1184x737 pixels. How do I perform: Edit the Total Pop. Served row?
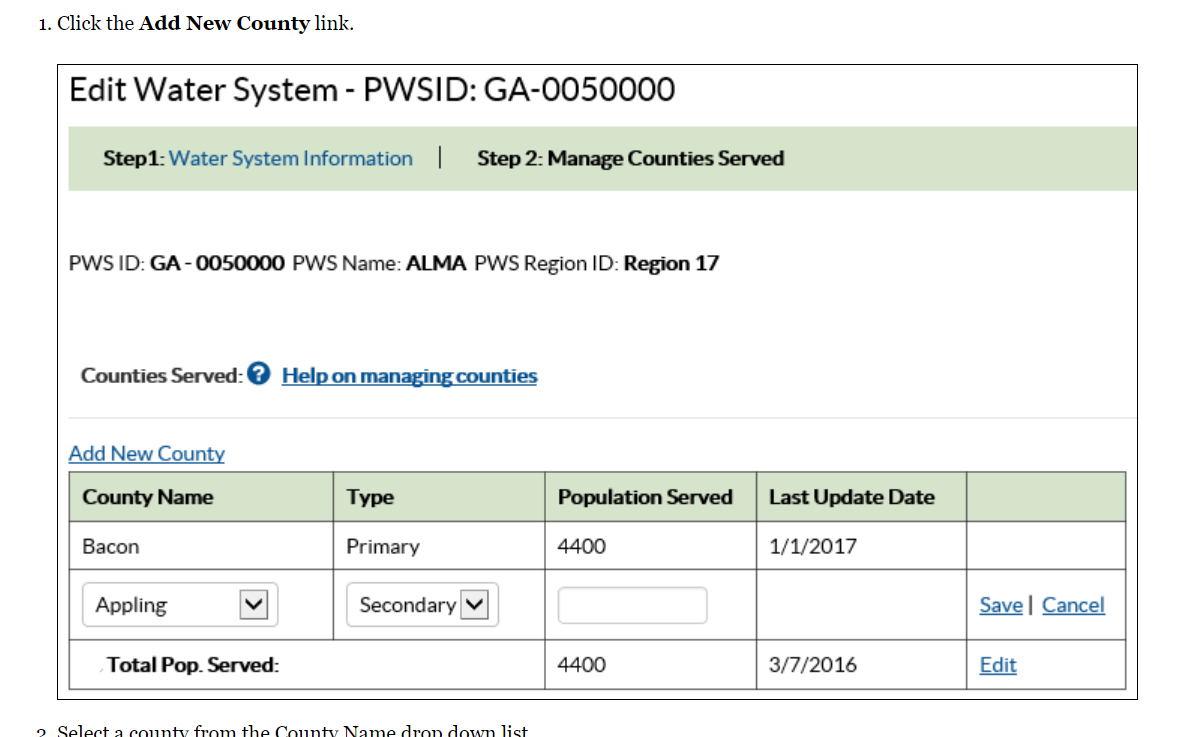click(998, 665)
